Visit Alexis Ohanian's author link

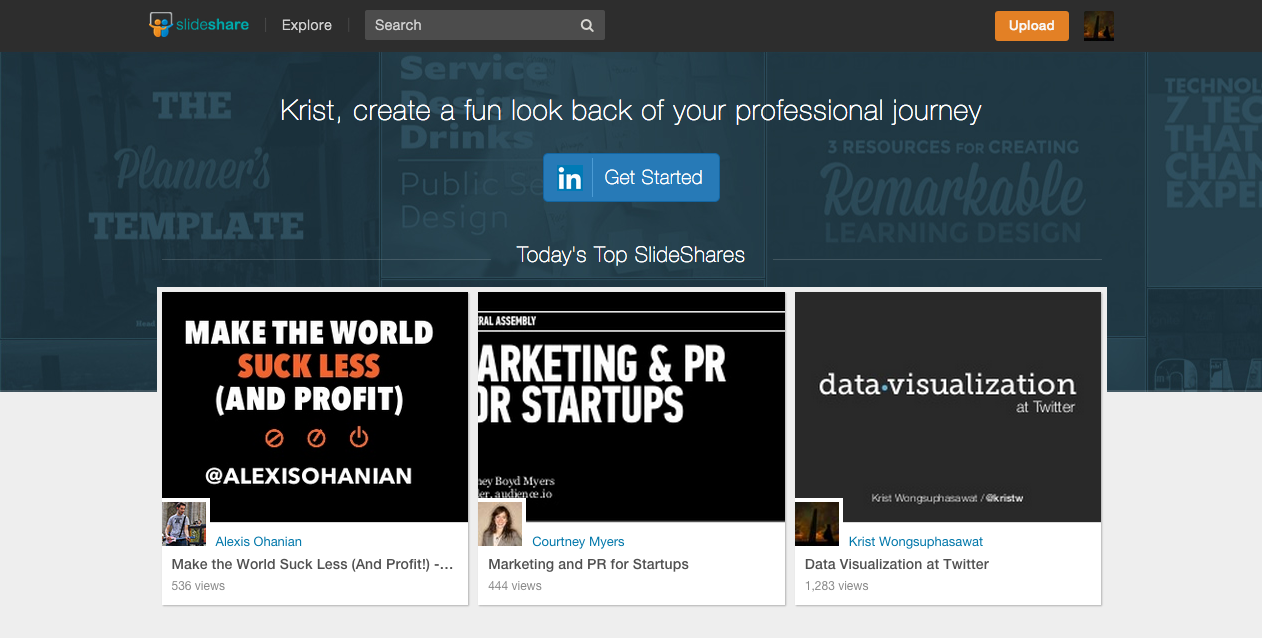pos(258,542)
